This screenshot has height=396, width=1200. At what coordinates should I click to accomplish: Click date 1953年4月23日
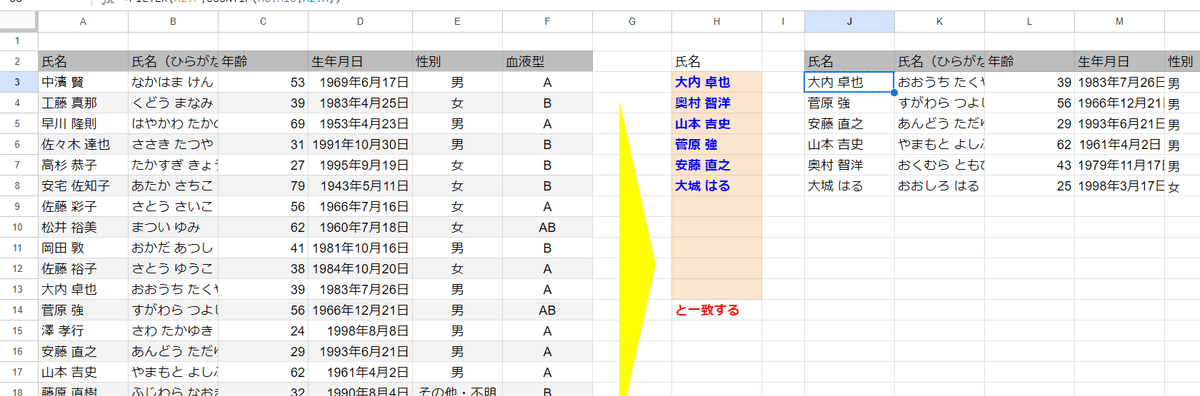point(360,123)
